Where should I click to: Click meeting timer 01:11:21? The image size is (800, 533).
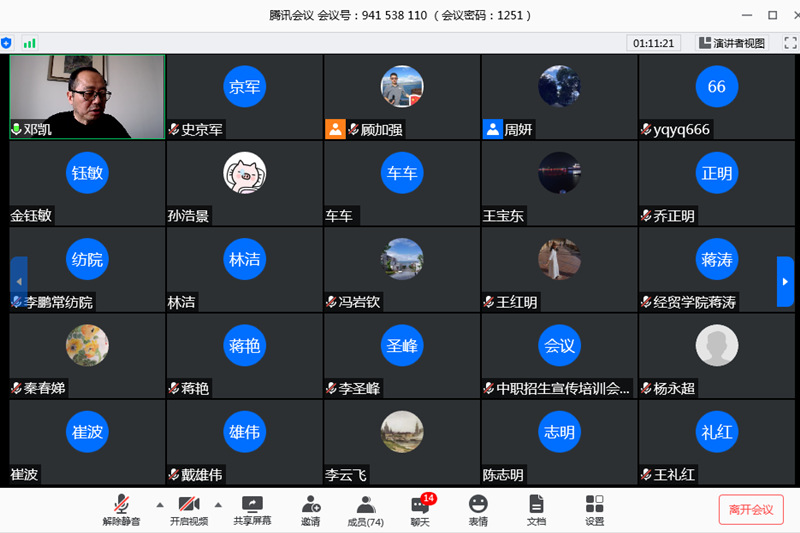coord(654,43)
